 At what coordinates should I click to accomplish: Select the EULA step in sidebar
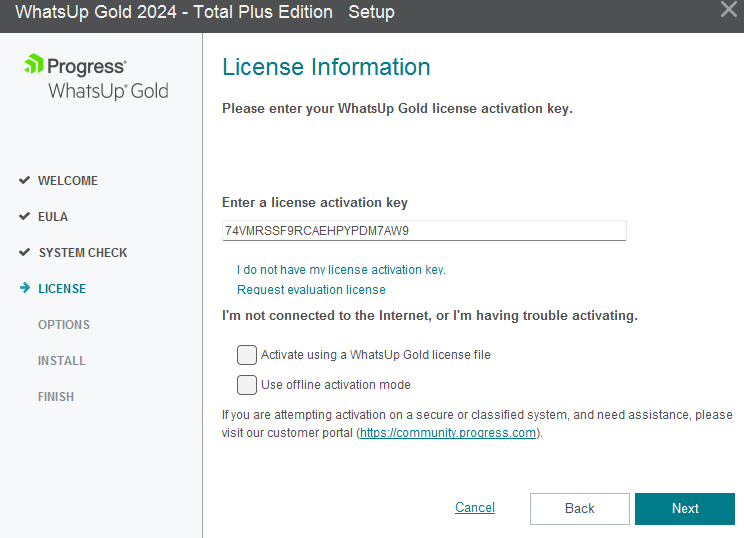(53, 217)
